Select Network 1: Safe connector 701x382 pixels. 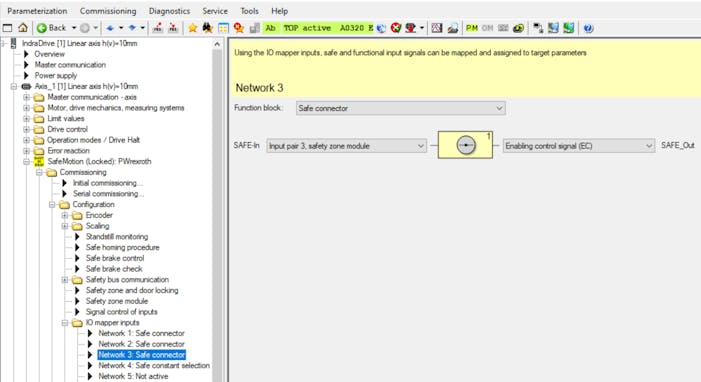(x=141, y=333)
